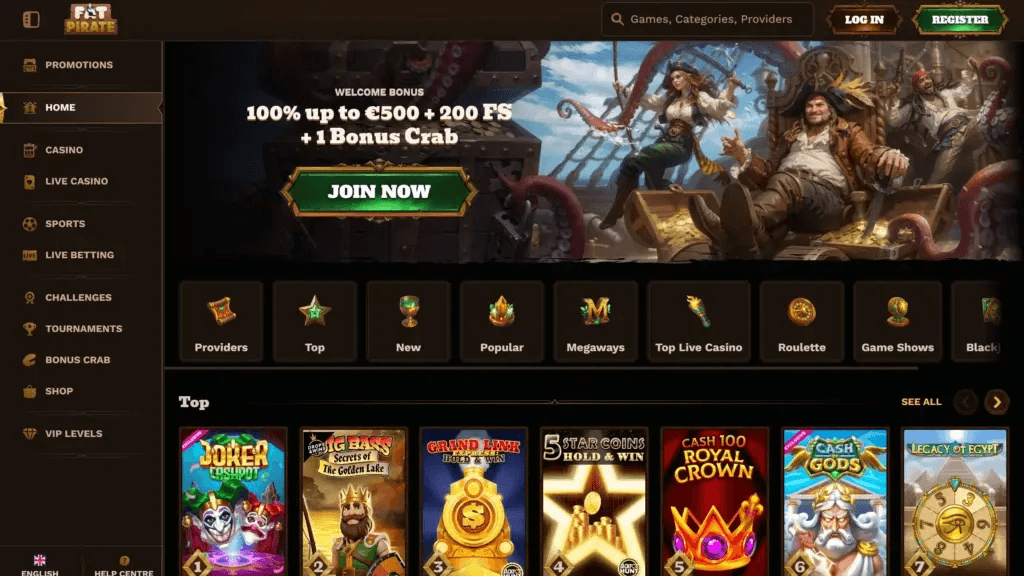Open the New goblet category icon
The height and width of the screenshot is (576, 1024).
(408, 312)
